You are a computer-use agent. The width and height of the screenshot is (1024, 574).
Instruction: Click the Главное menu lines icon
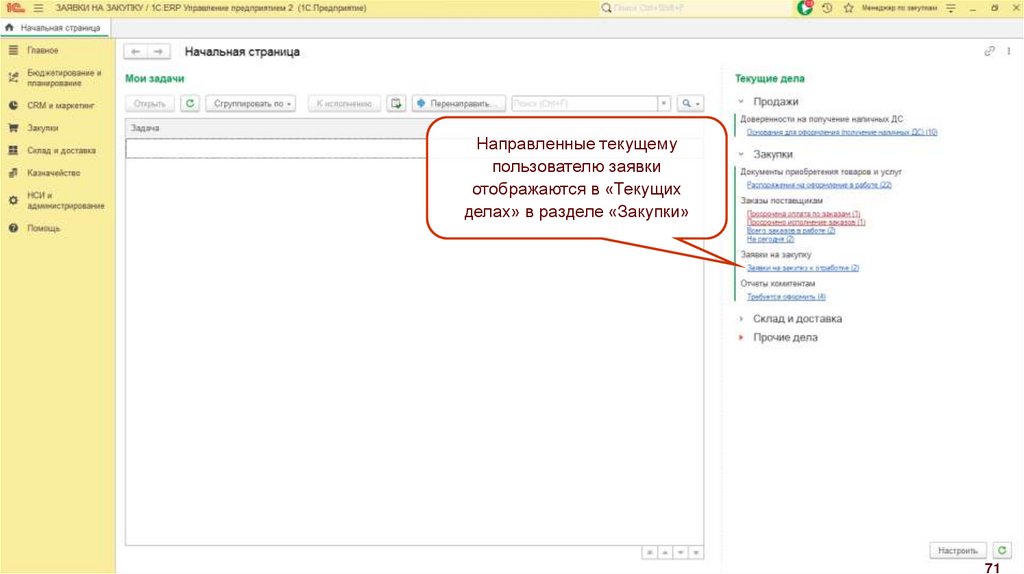pyautogui.click(x=13, y=50)
